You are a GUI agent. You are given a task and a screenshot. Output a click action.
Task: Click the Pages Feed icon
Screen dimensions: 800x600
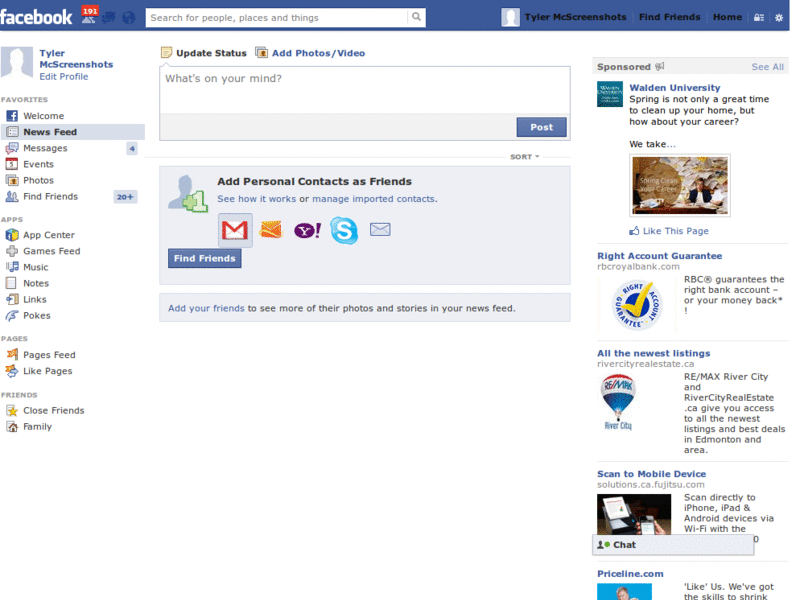[x=12, y=355]
